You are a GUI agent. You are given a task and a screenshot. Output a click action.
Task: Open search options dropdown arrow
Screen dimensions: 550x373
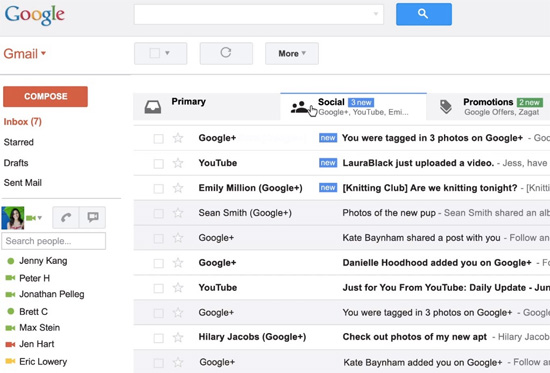tap(376, 14)
